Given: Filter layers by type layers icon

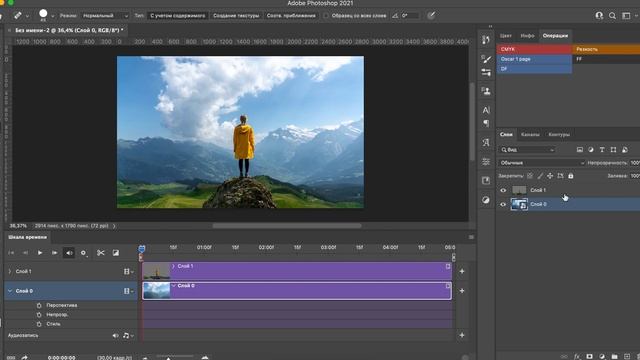Looking at the screenshot, I should coord(602,150).
